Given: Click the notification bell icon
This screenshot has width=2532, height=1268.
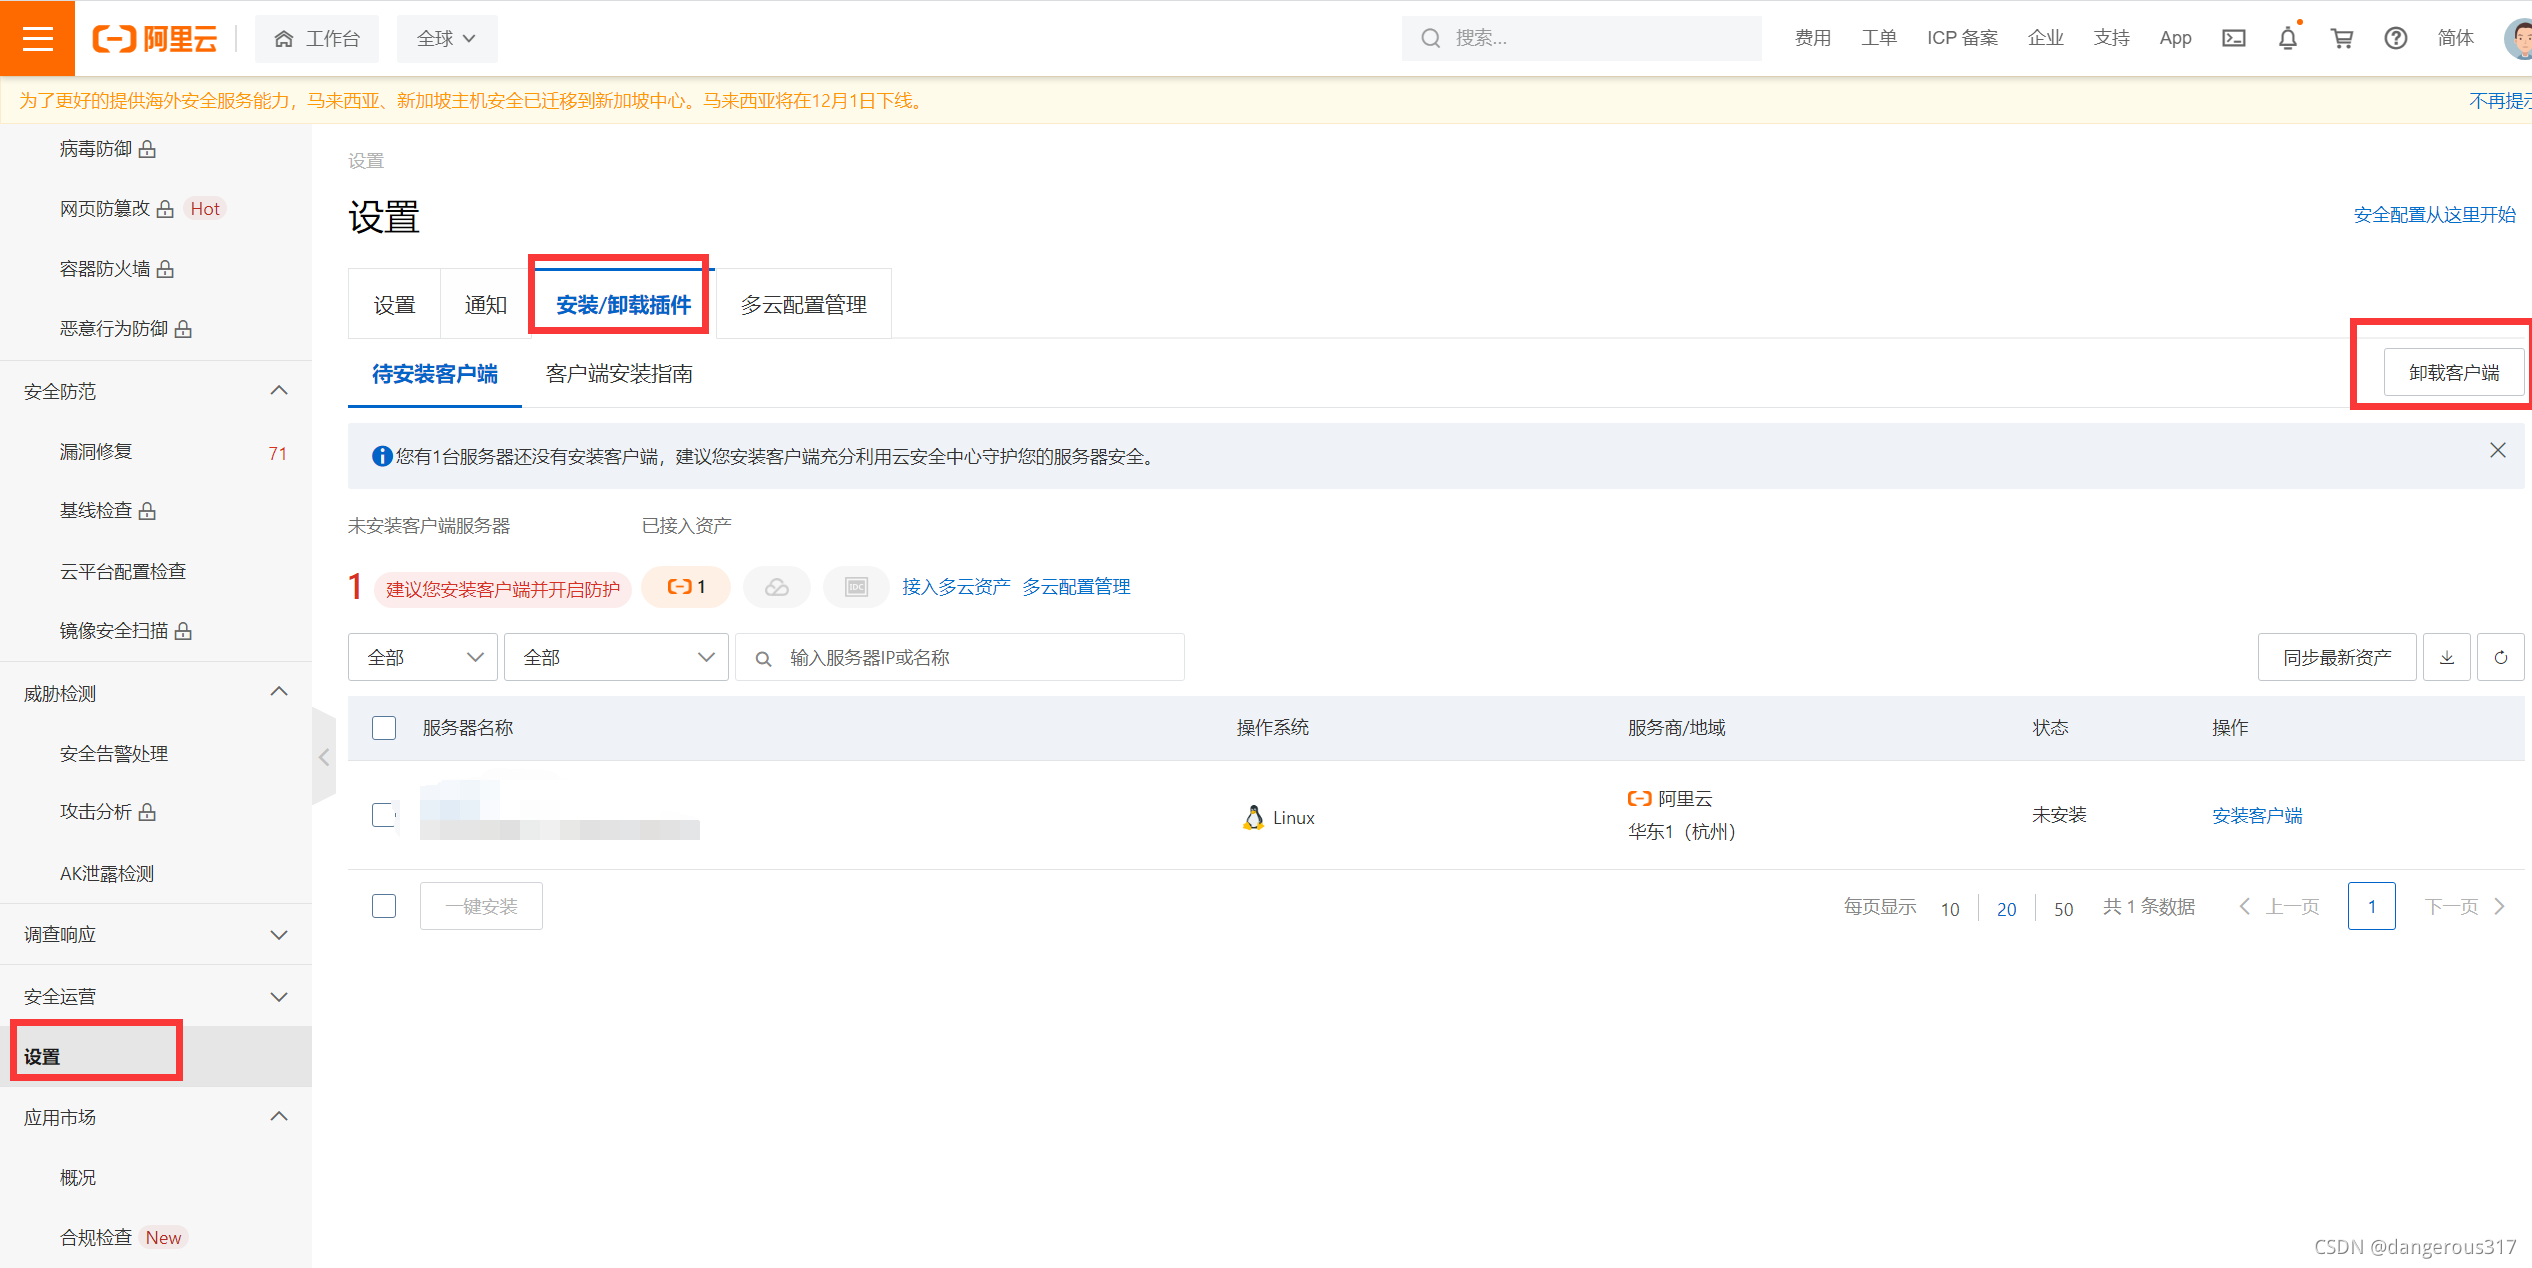Looking at the screenshot, I should (x=2287, y=38).
